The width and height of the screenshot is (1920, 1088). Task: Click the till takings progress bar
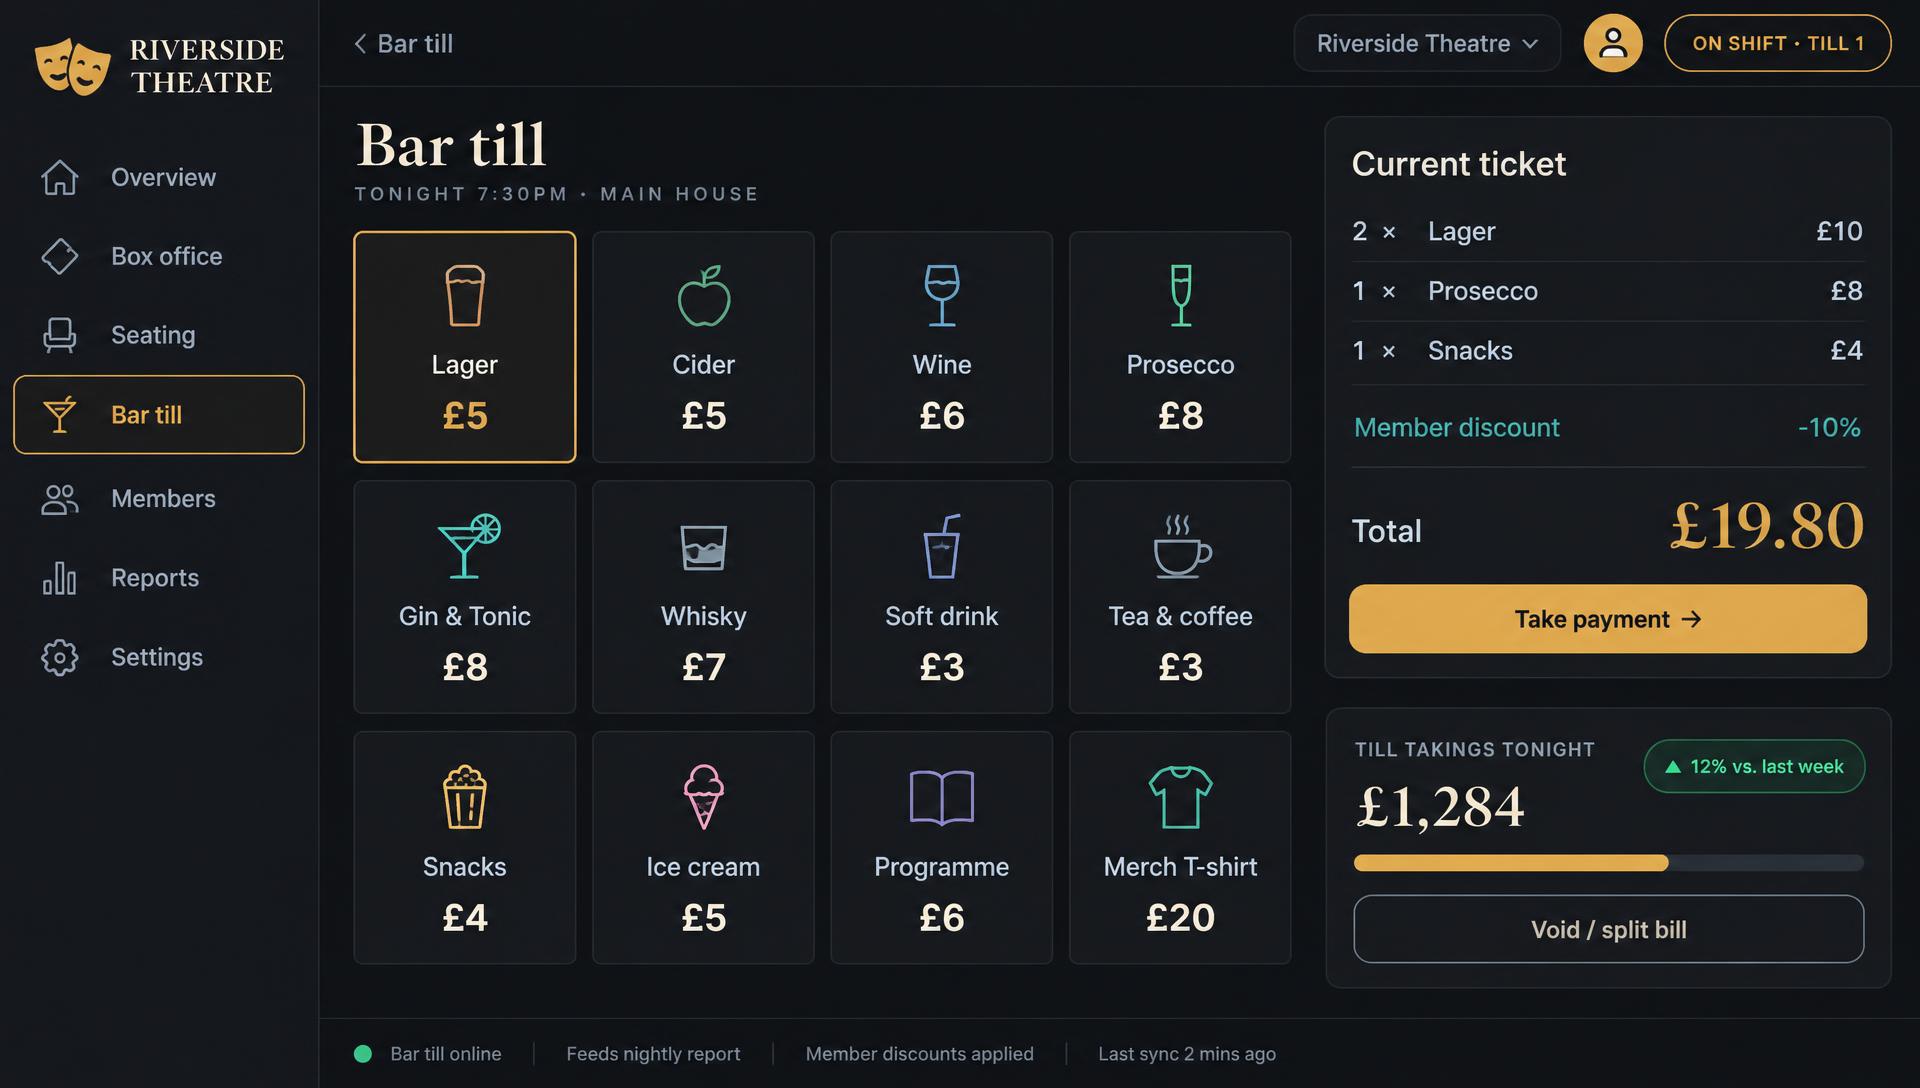[x=1608, y=863]
